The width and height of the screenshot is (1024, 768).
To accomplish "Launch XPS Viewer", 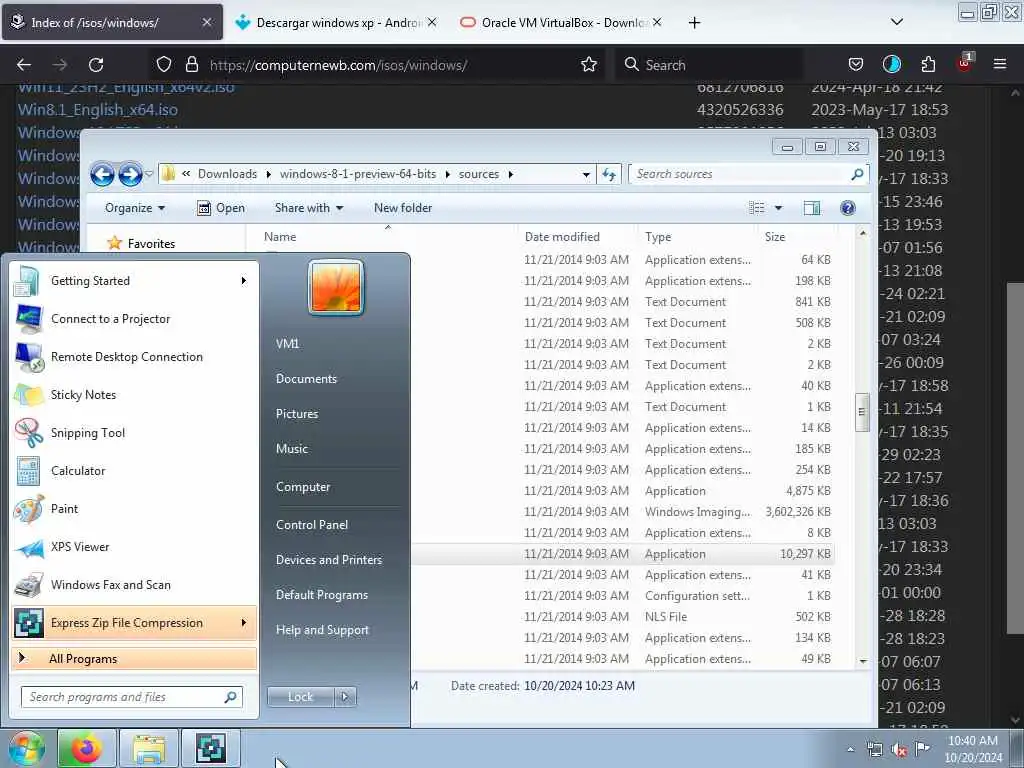I will point(134,547).
